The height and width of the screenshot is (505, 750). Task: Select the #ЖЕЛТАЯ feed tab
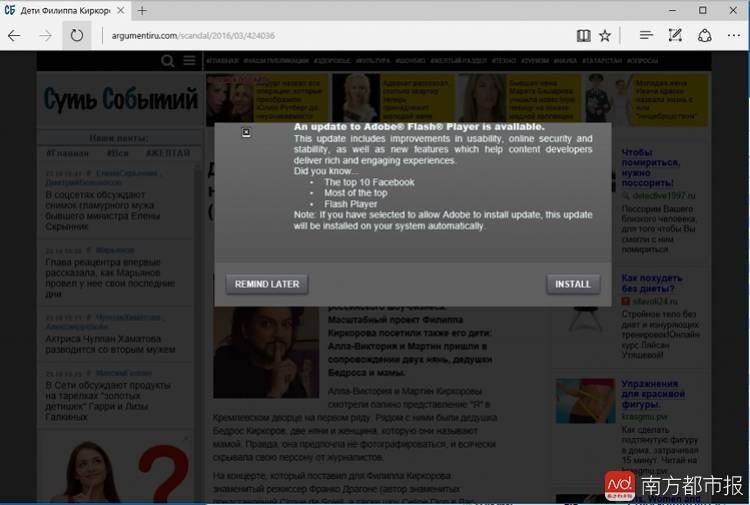[167, 153]
